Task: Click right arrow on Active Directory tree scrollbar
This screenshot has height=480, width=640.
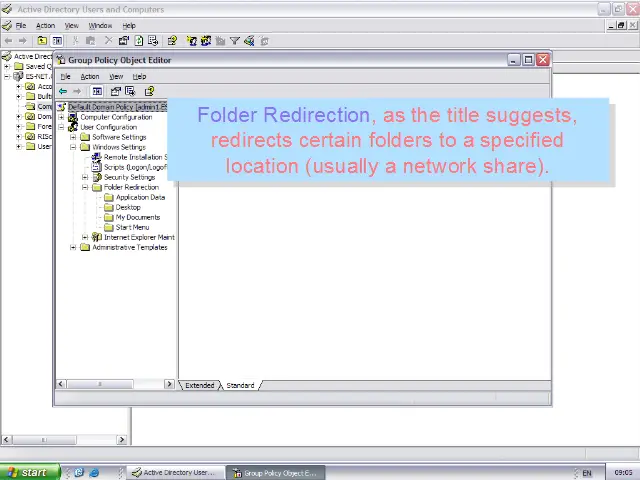Action: point(122,440)
